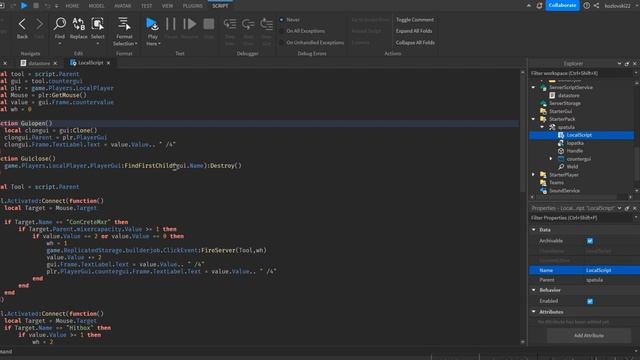This screenshot has width=640, height=360.
Task: Open the Format Selection dropdown arrow
Action: (x=136, y=44)
